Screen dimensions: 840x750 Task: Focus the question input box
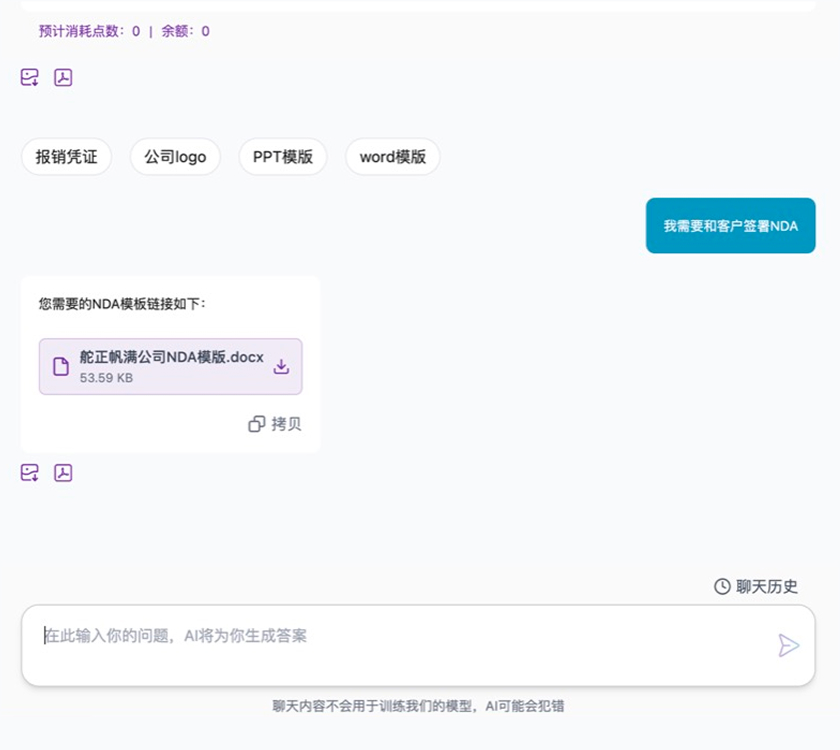coord(400,645)
